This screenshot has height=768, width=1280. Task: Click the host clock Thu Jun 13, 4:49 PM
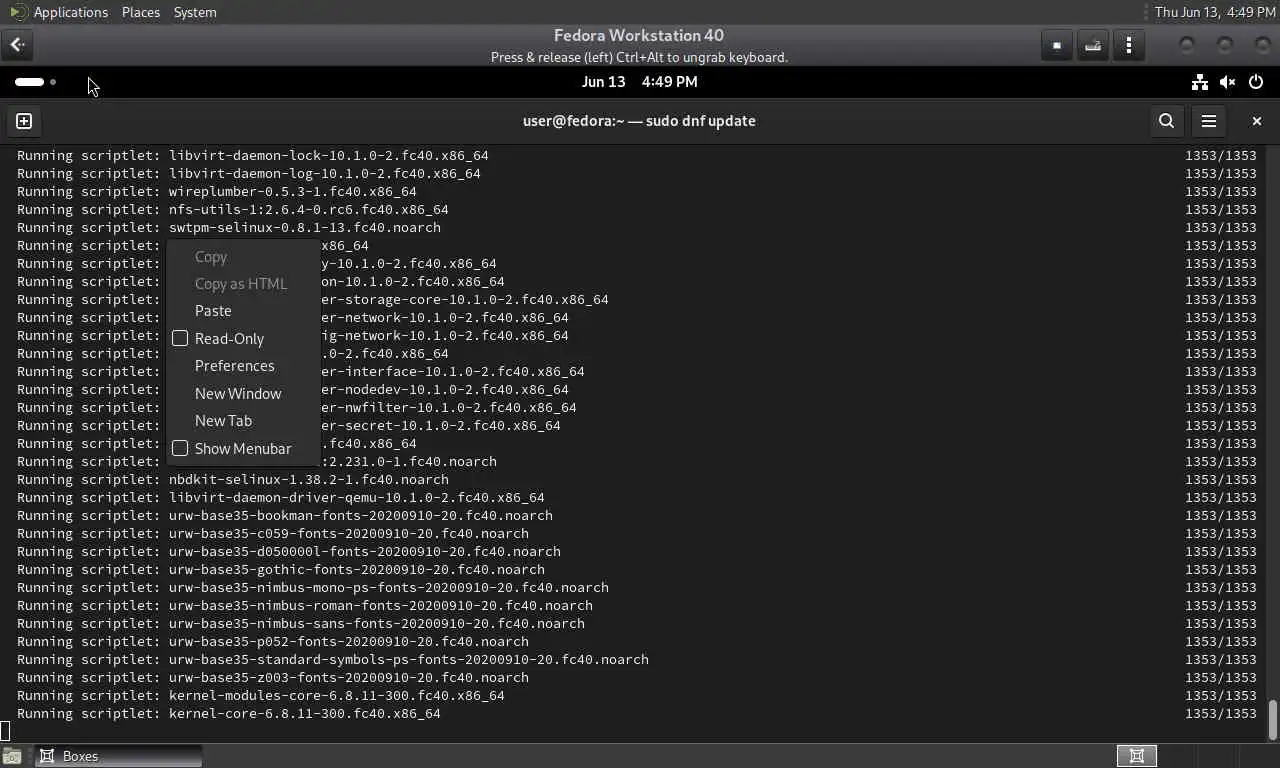tap(1215, 12)
